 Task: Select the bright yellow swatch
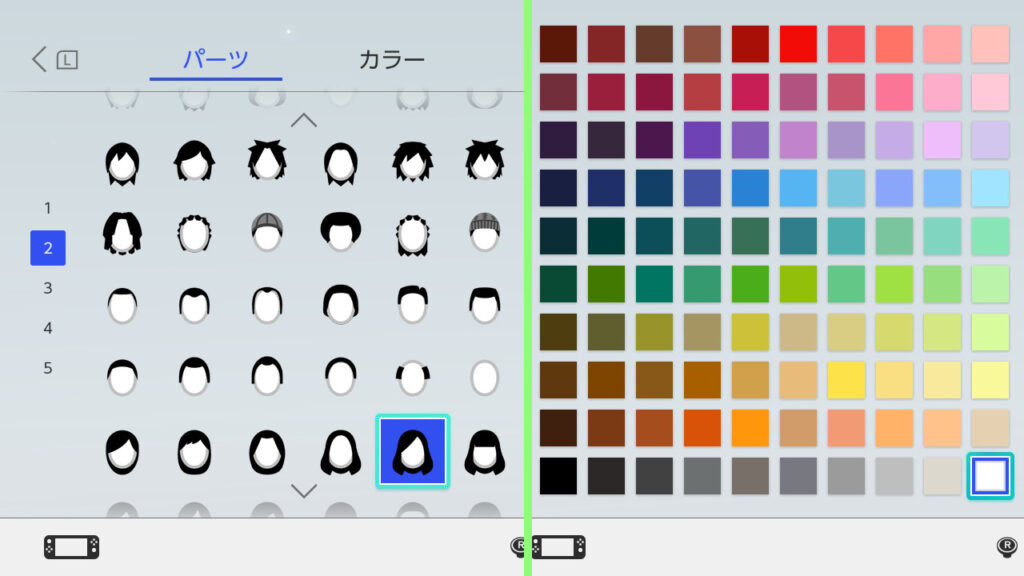(846, 380)
